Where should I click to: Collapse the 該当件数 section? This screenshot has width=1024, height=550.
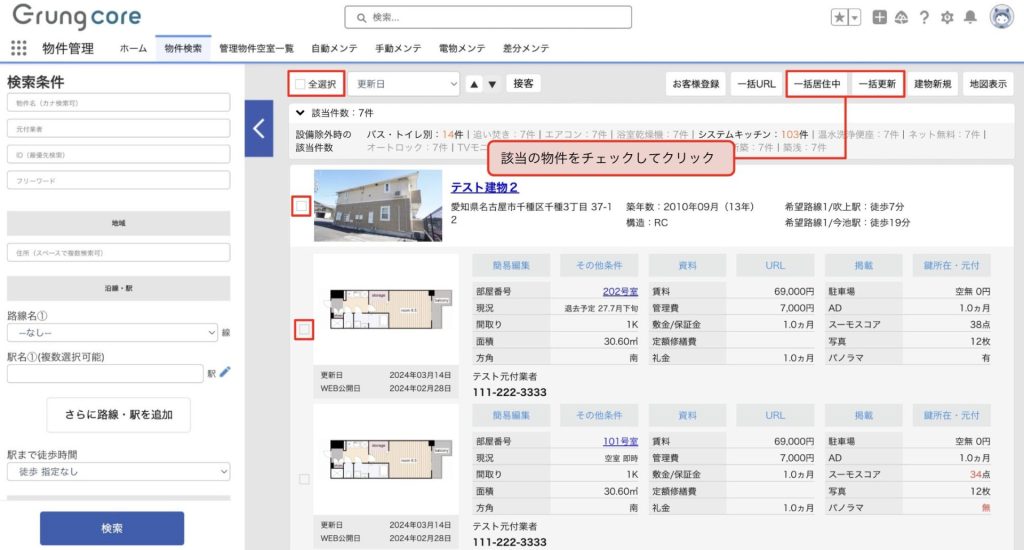pyautogui.click(x=300, y=114)
